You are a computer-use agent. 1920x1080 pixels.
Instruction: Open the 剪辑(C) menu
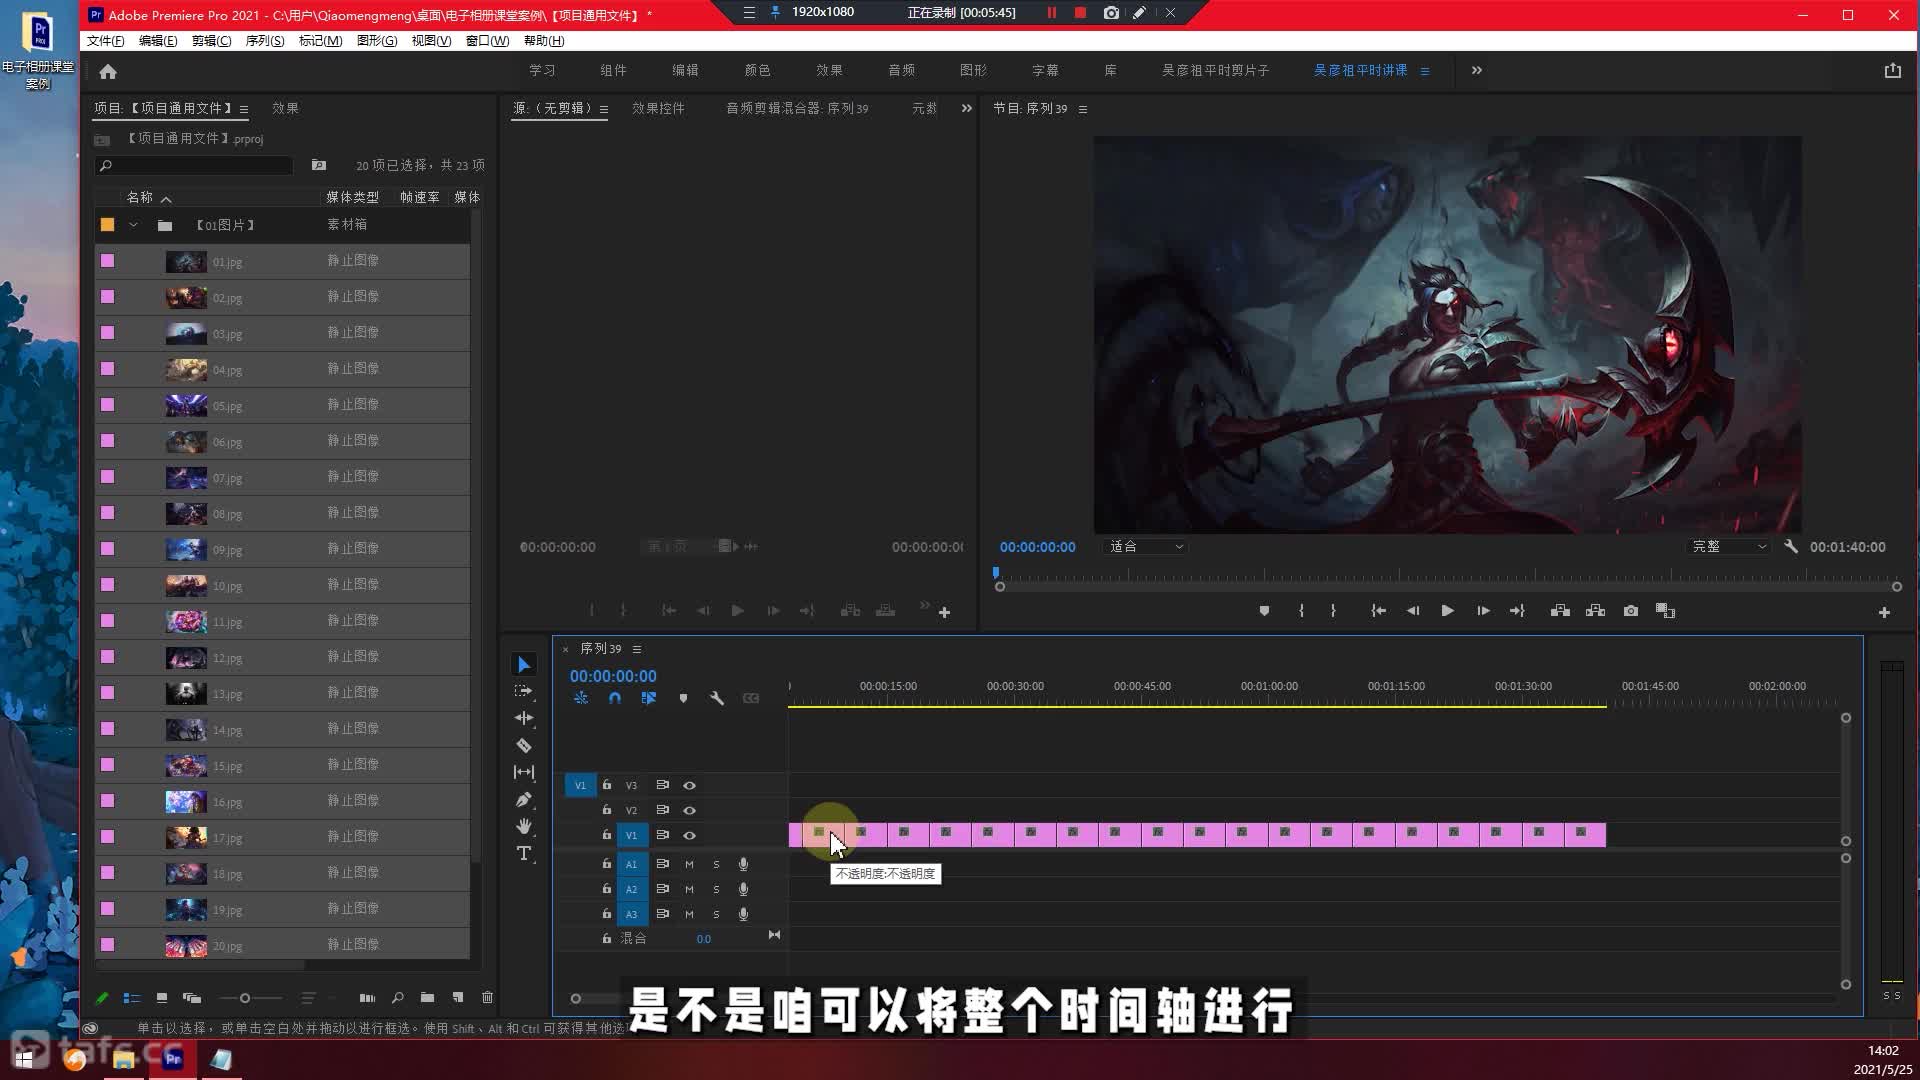[211, 41]
